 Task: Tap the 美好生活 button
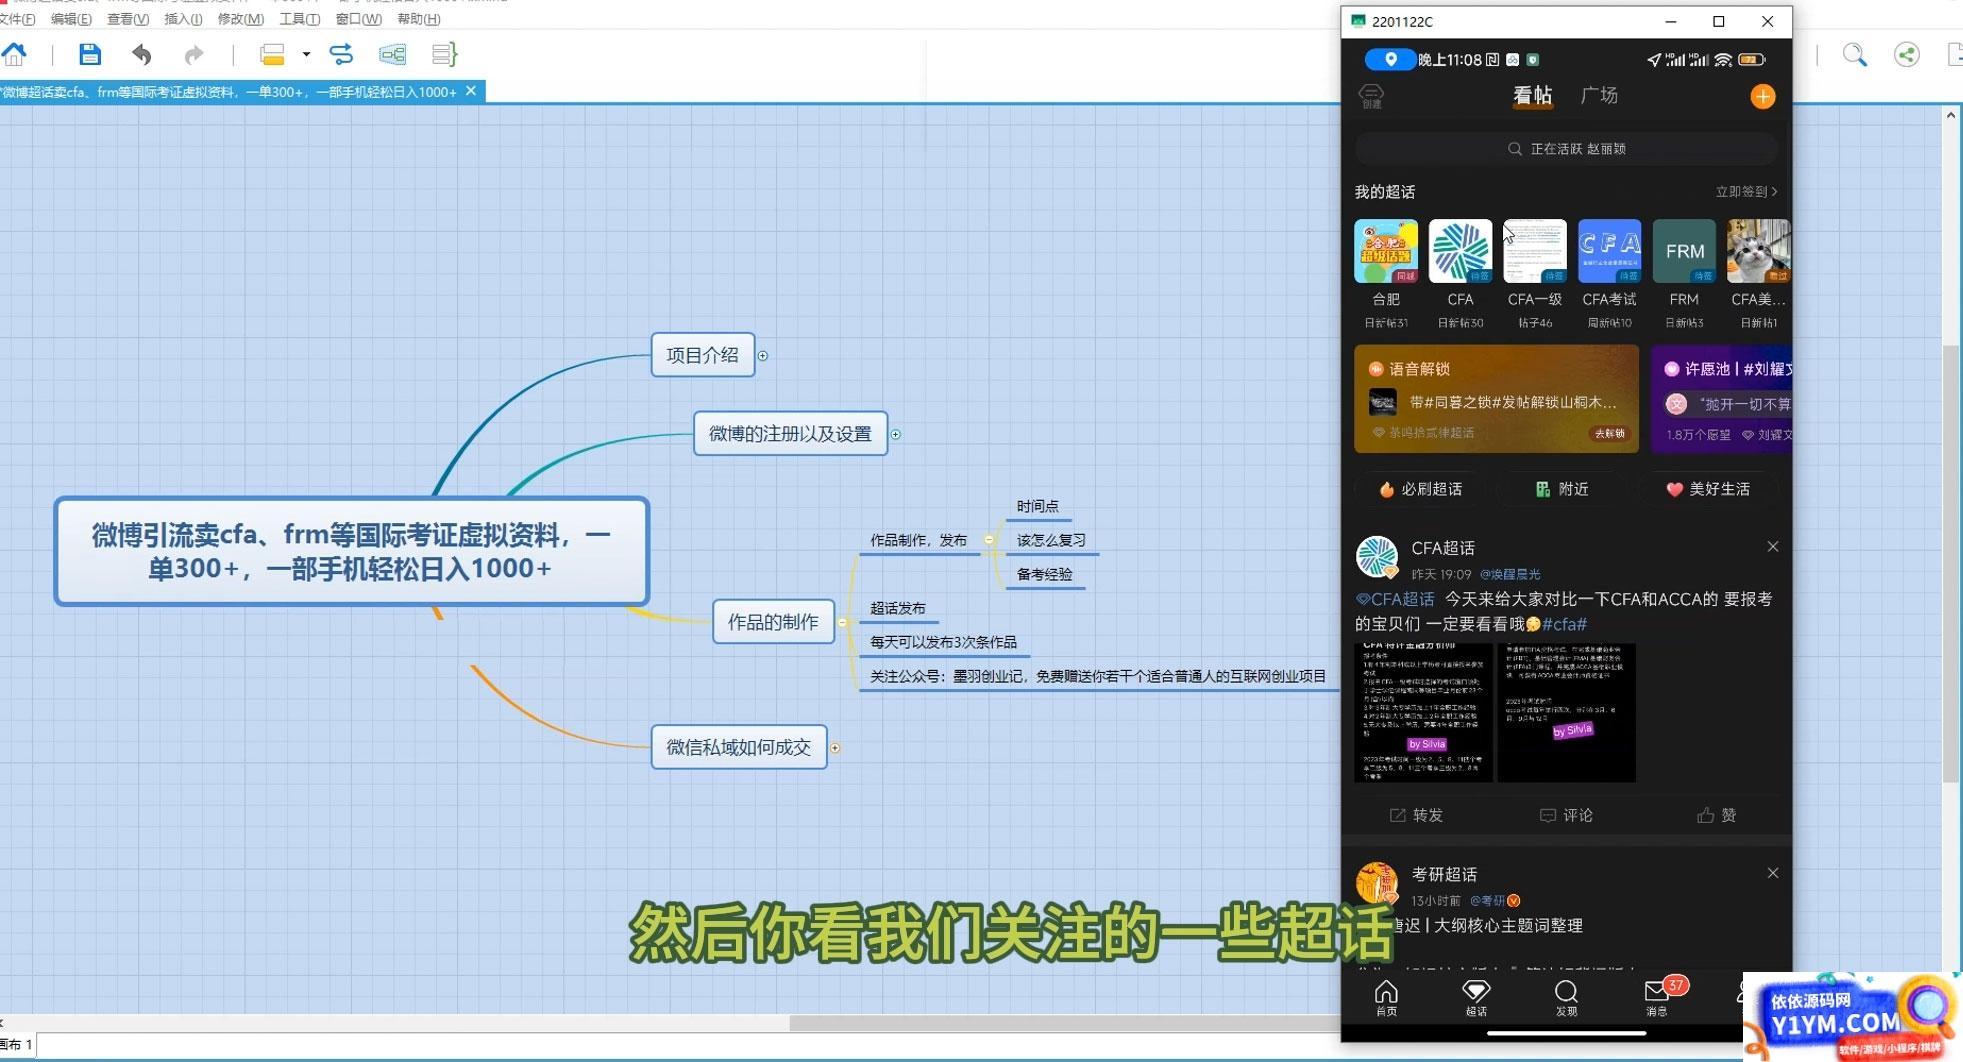[x=1708, y=489]
